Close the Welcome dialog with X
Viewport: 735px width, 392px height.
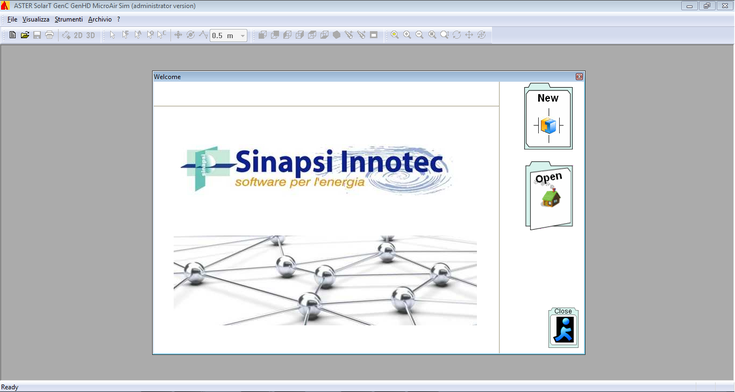point(579,76)
